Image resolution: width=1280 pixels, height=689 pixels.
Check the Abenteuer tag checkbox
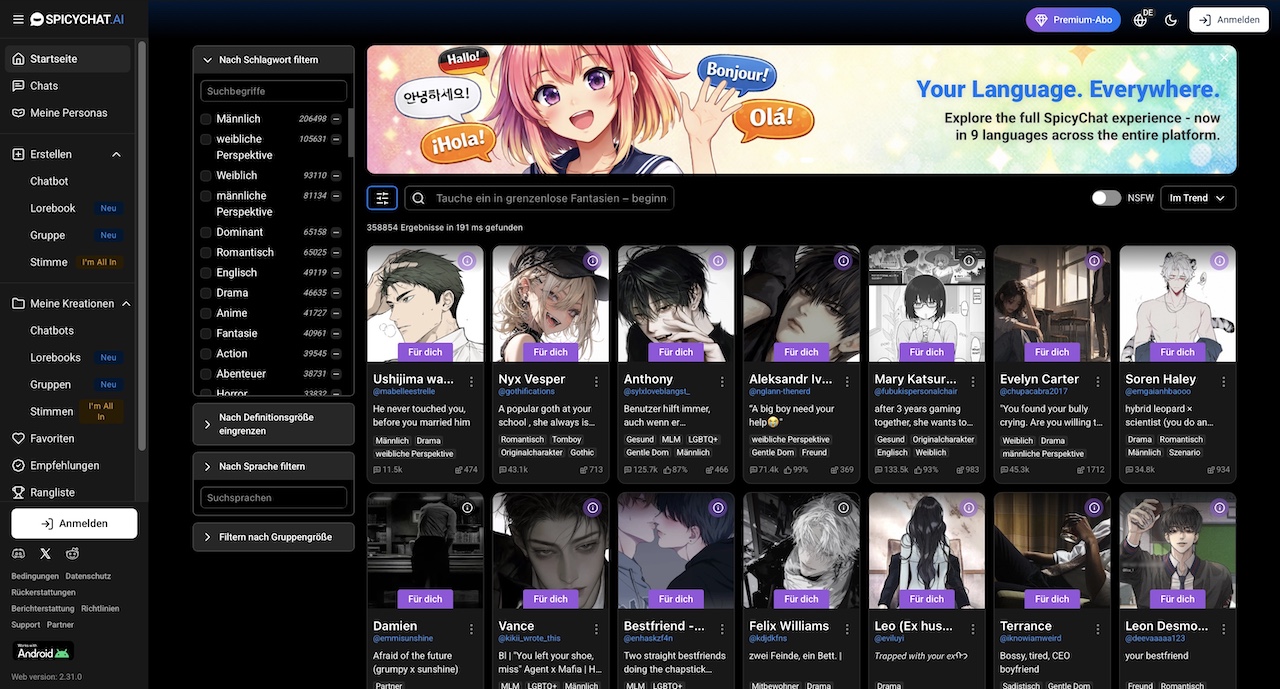[x=206, y=373]
